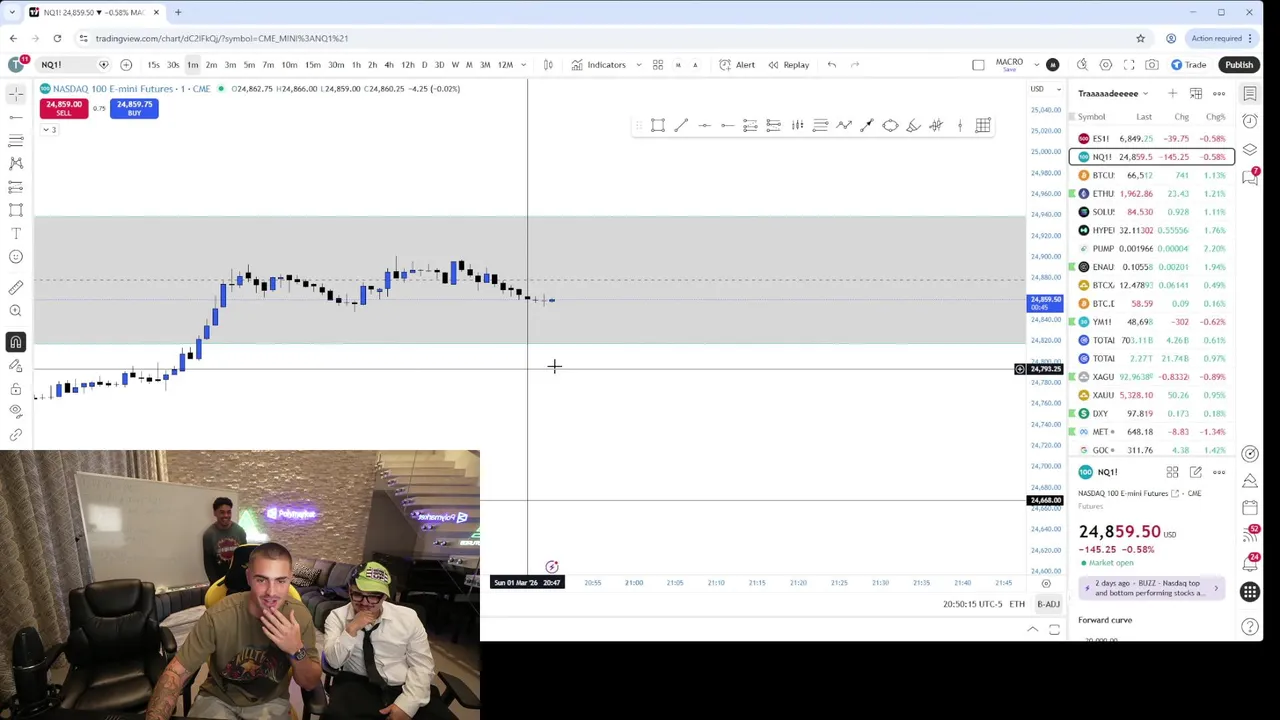Choose the brush tool in favorites toolbar
1280x720 pixels.
[913, 125]
